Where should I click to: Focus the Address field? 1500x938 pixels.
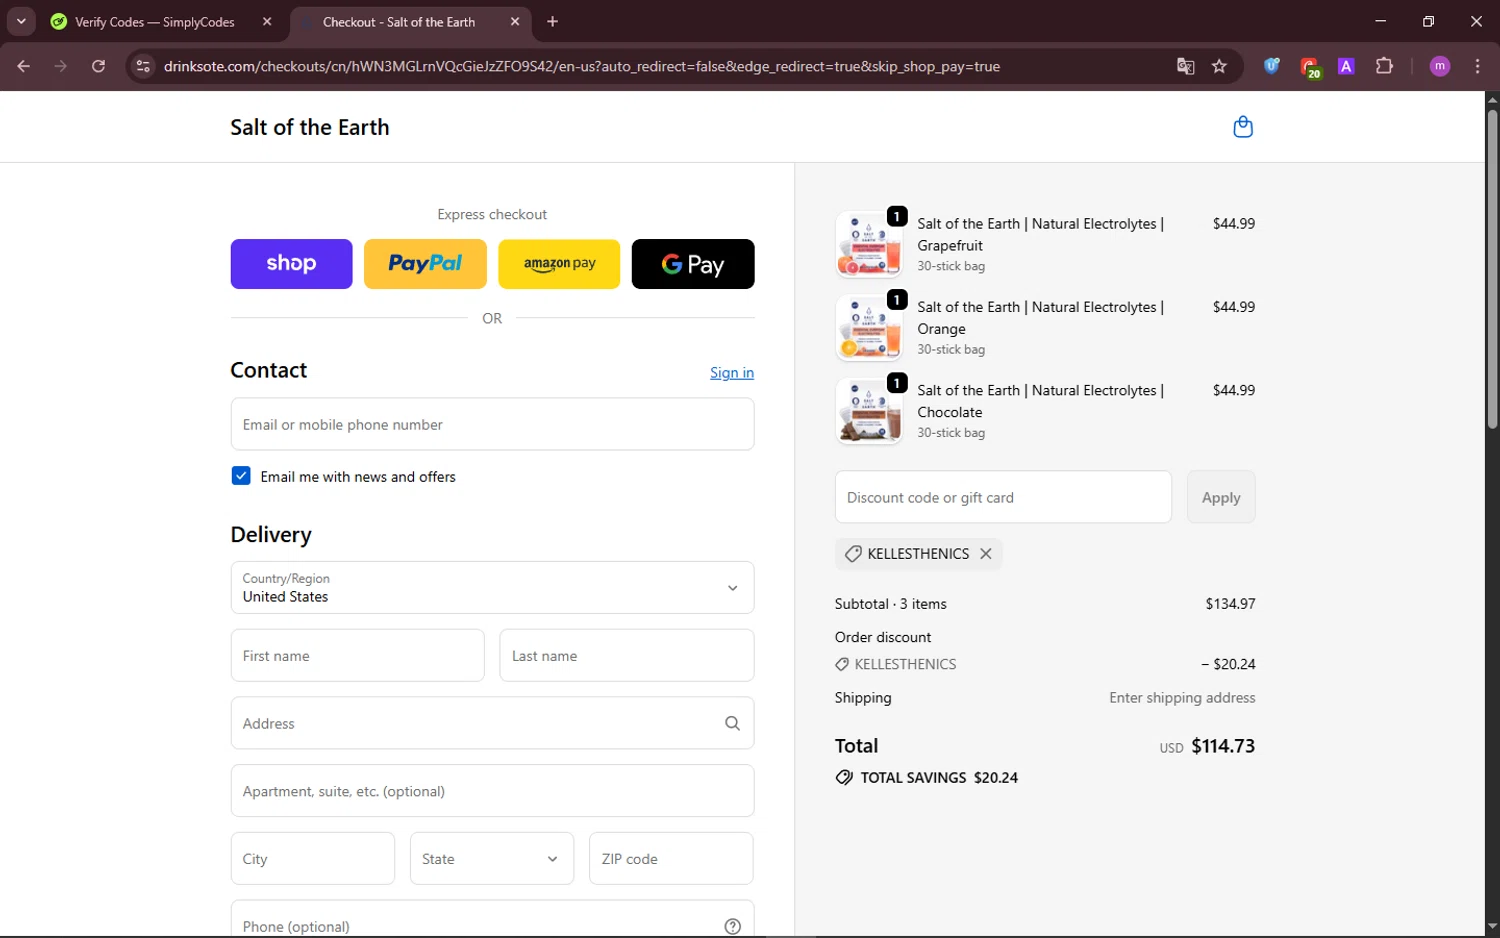point(492,723)
